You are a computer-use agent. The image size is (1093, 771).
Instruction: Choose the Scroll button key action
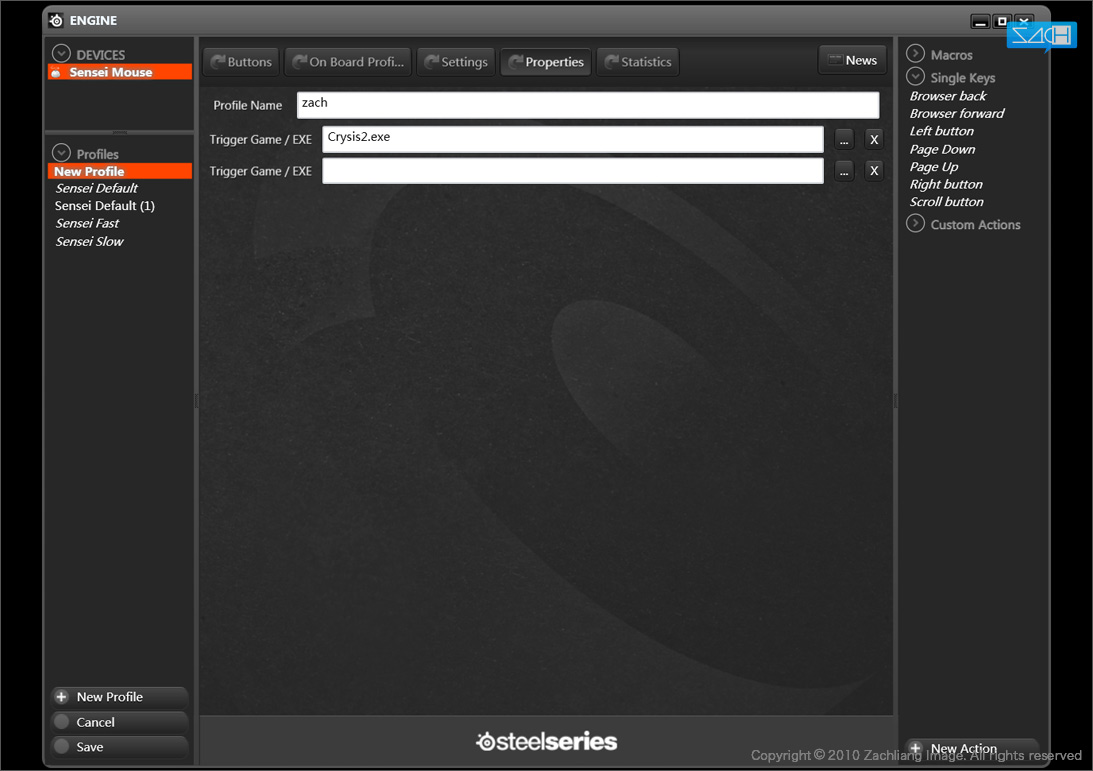946,201
